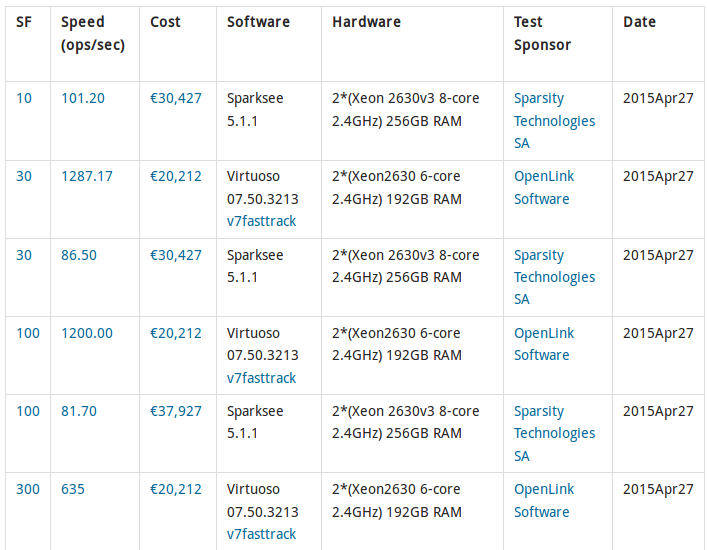Open v7fasttrack link in the 635 row
The height and width of the screenshot is (550, 707).
point(262,534)
